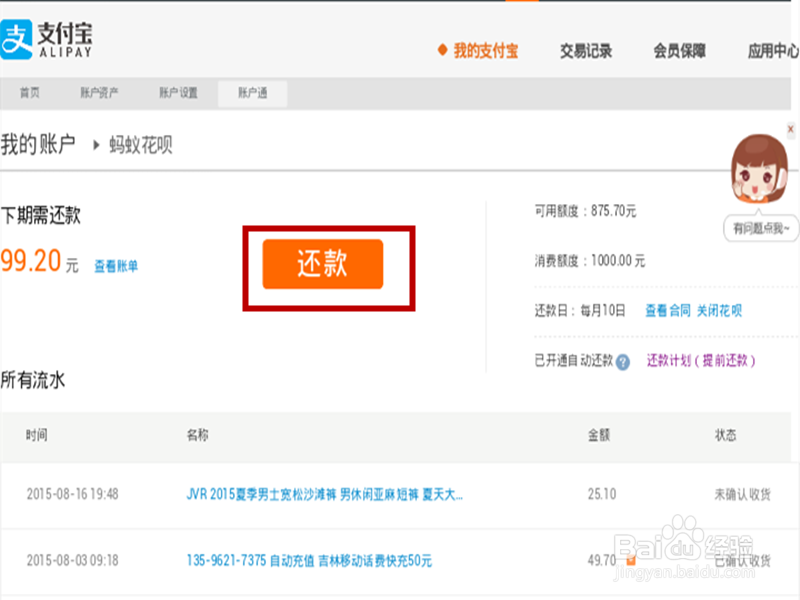Click the Alipay logo

pyautogui.click(x=46, y=40)
